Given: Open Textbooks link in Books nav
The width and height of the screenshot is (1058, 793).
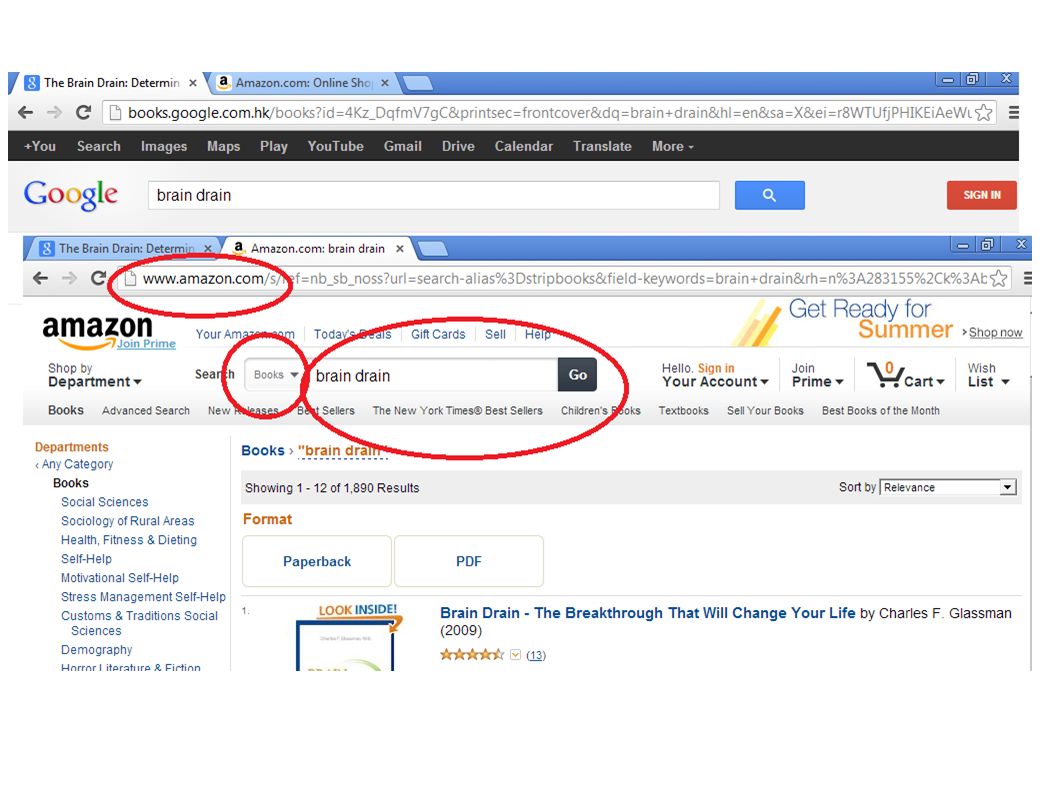Looking at the screenshot, I should coord(684,410).
